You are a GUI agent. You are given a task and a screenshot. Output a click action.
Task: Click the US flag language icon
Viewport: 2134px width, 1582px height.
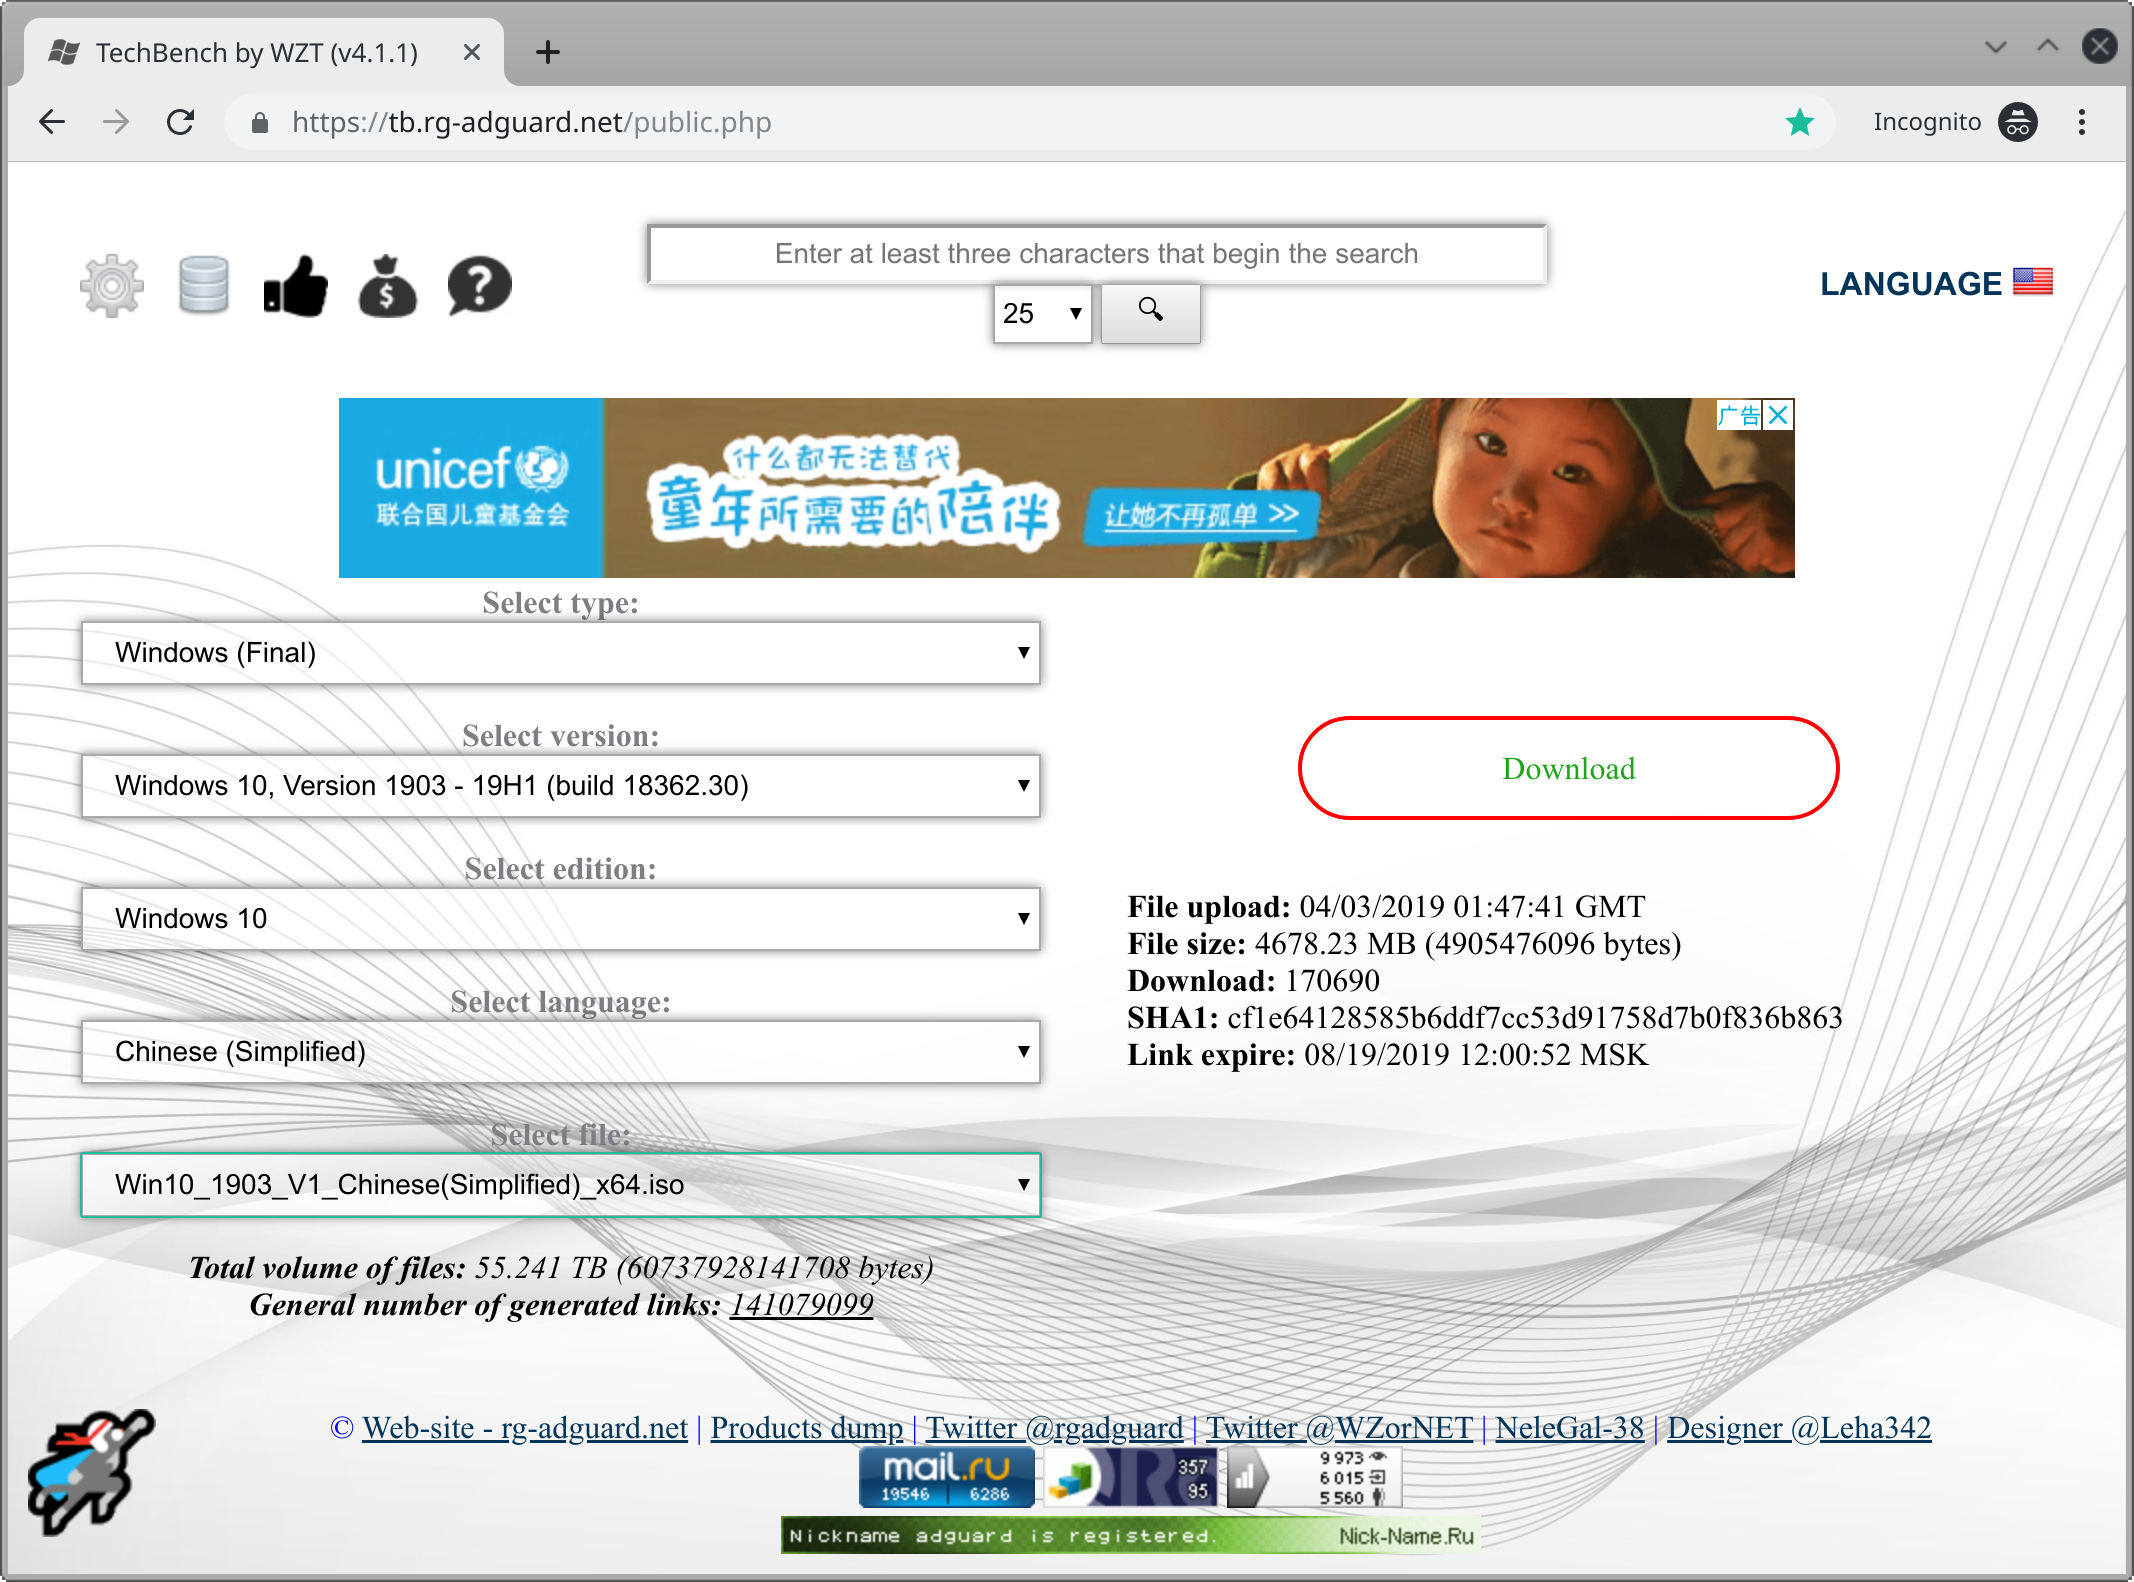pyautogui.click(x=2032, y=282)
